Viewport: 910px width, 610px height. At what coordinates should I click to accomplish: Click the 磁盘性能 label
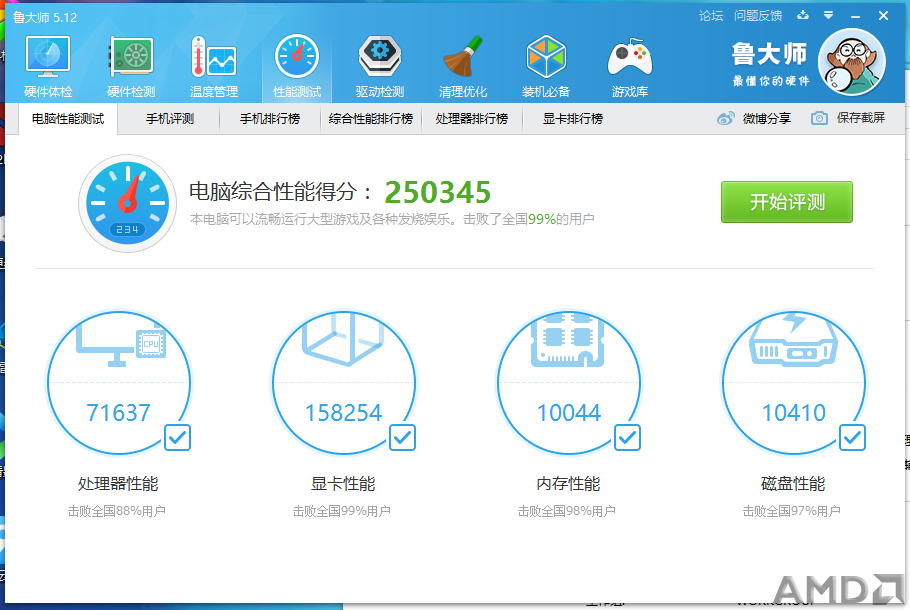[x=793, y=483]
